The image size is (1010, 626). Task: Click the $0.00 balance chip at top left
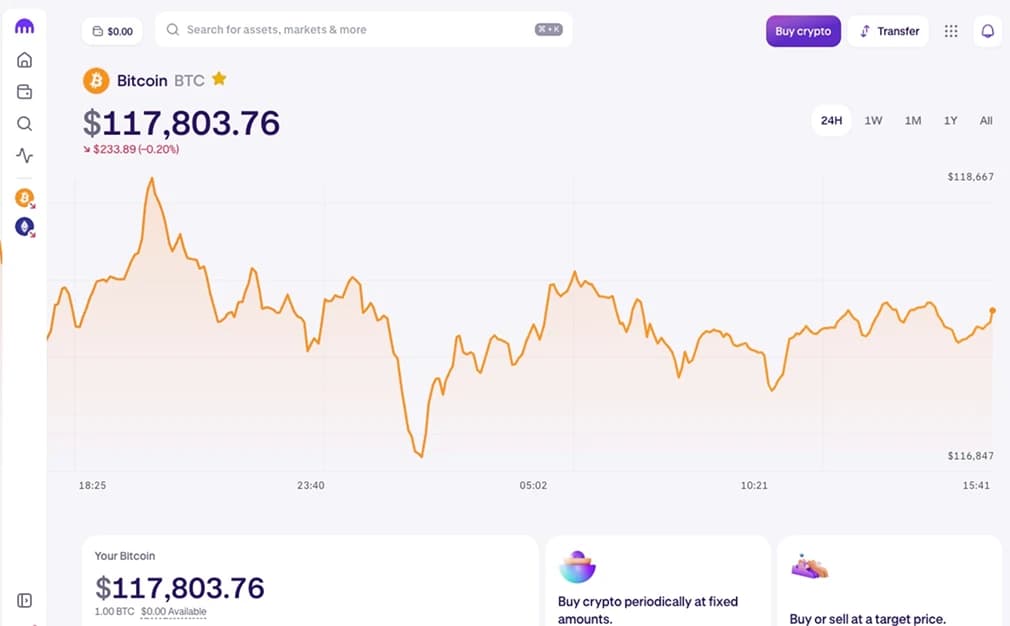tap(112, 31)
